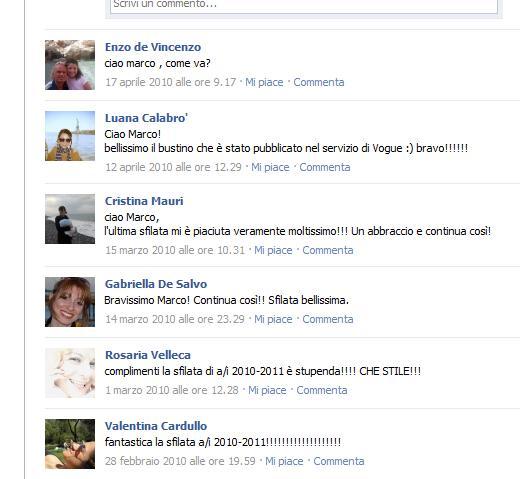Viewport: 520px width, 479px height.
Task: Like Rosaria Velleca's post with Mi piace
Action: coord(267,390)
